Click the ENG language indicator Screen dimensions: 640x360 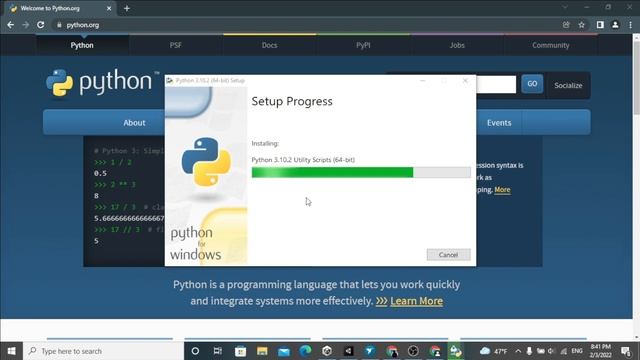click(577, 351)
